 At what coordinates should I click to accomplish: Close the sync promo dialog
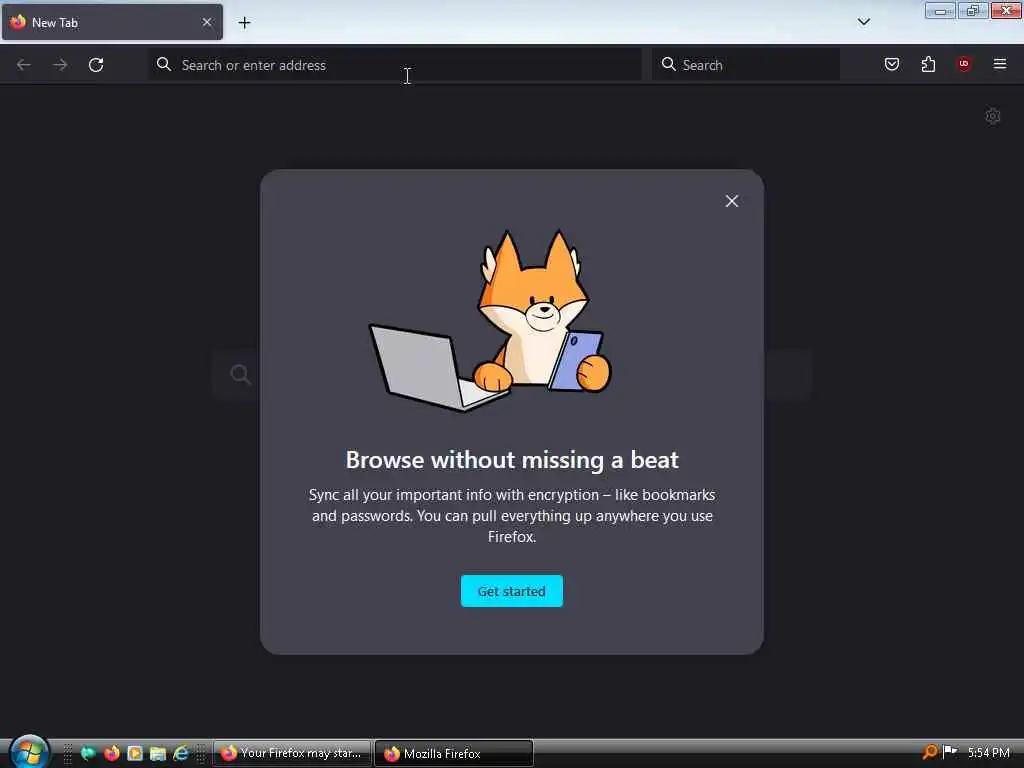pos(731,201)
